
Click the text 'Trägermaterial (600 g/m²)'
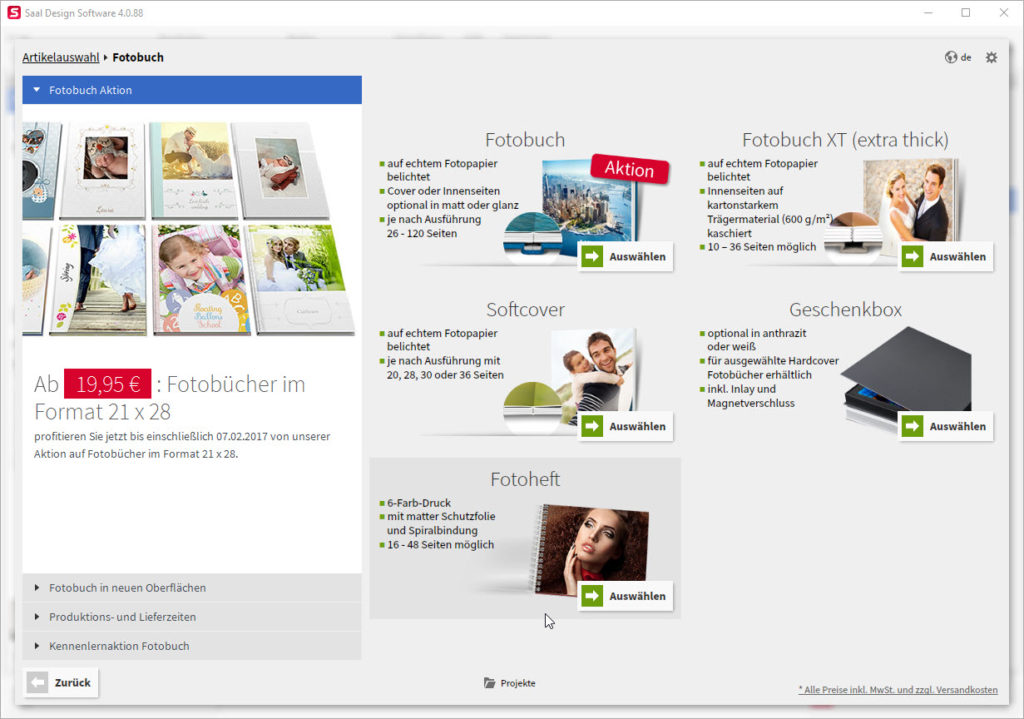click(x=770, y=219)
